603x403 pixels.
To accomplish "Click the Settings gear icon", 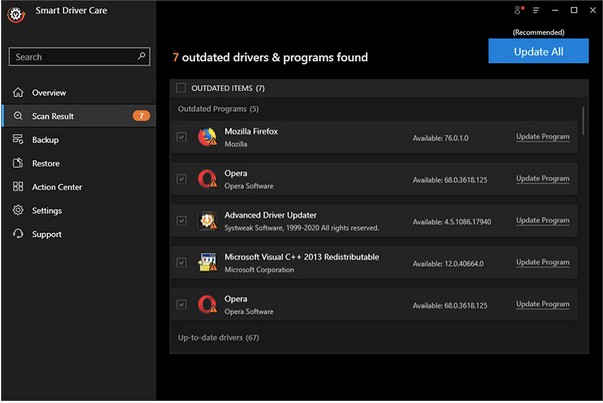I will pos(18,210).
